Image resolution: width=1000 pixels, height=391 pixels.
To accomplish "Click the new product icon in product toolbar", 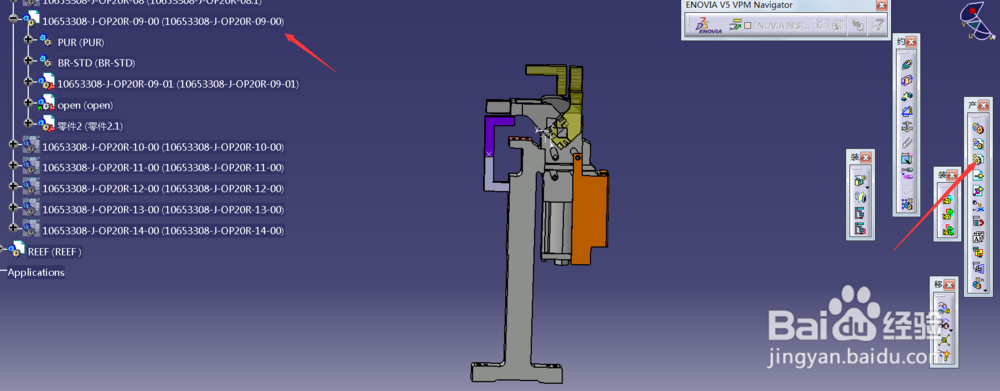I will 978,145.
